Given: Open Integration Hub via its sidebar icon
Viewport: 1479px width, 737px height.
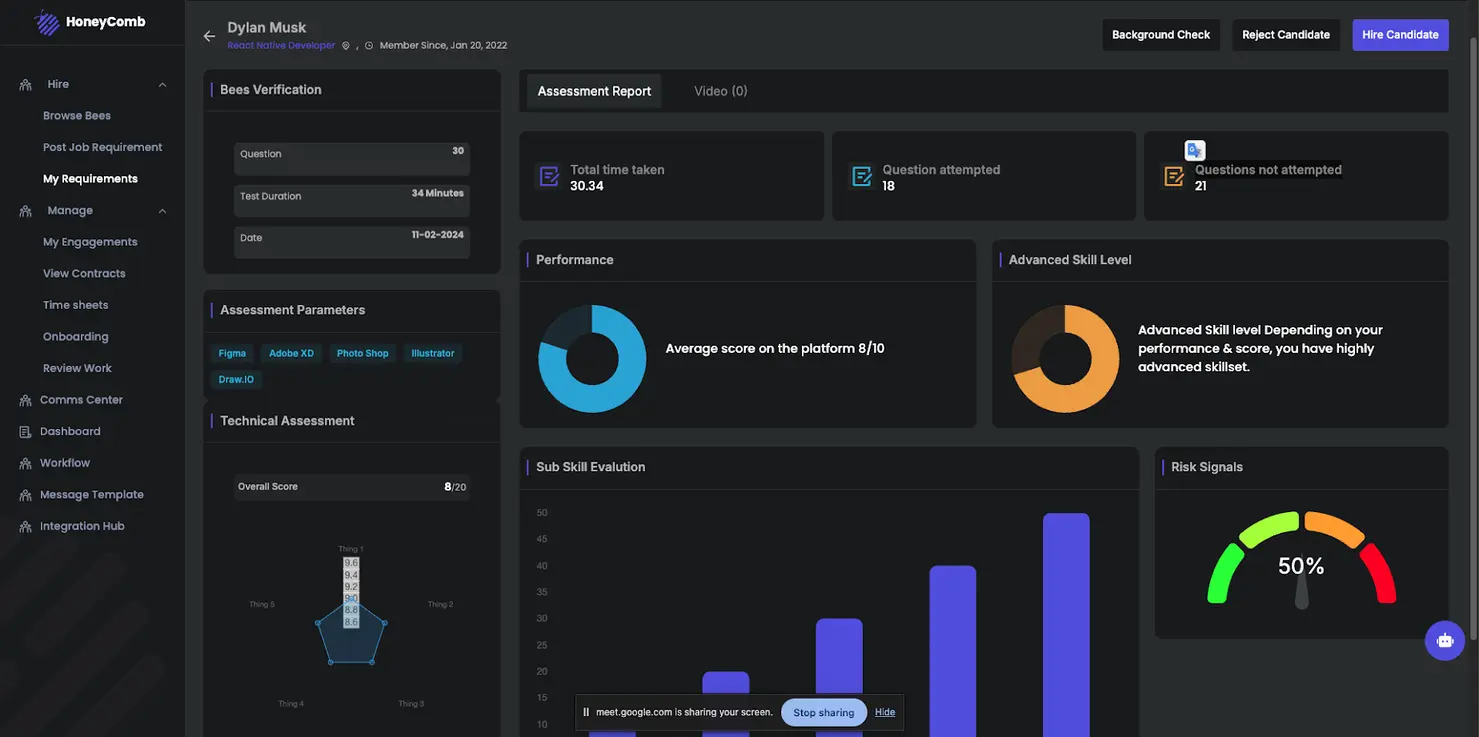Looking at the screenshot, I should (x=26, y=527).
